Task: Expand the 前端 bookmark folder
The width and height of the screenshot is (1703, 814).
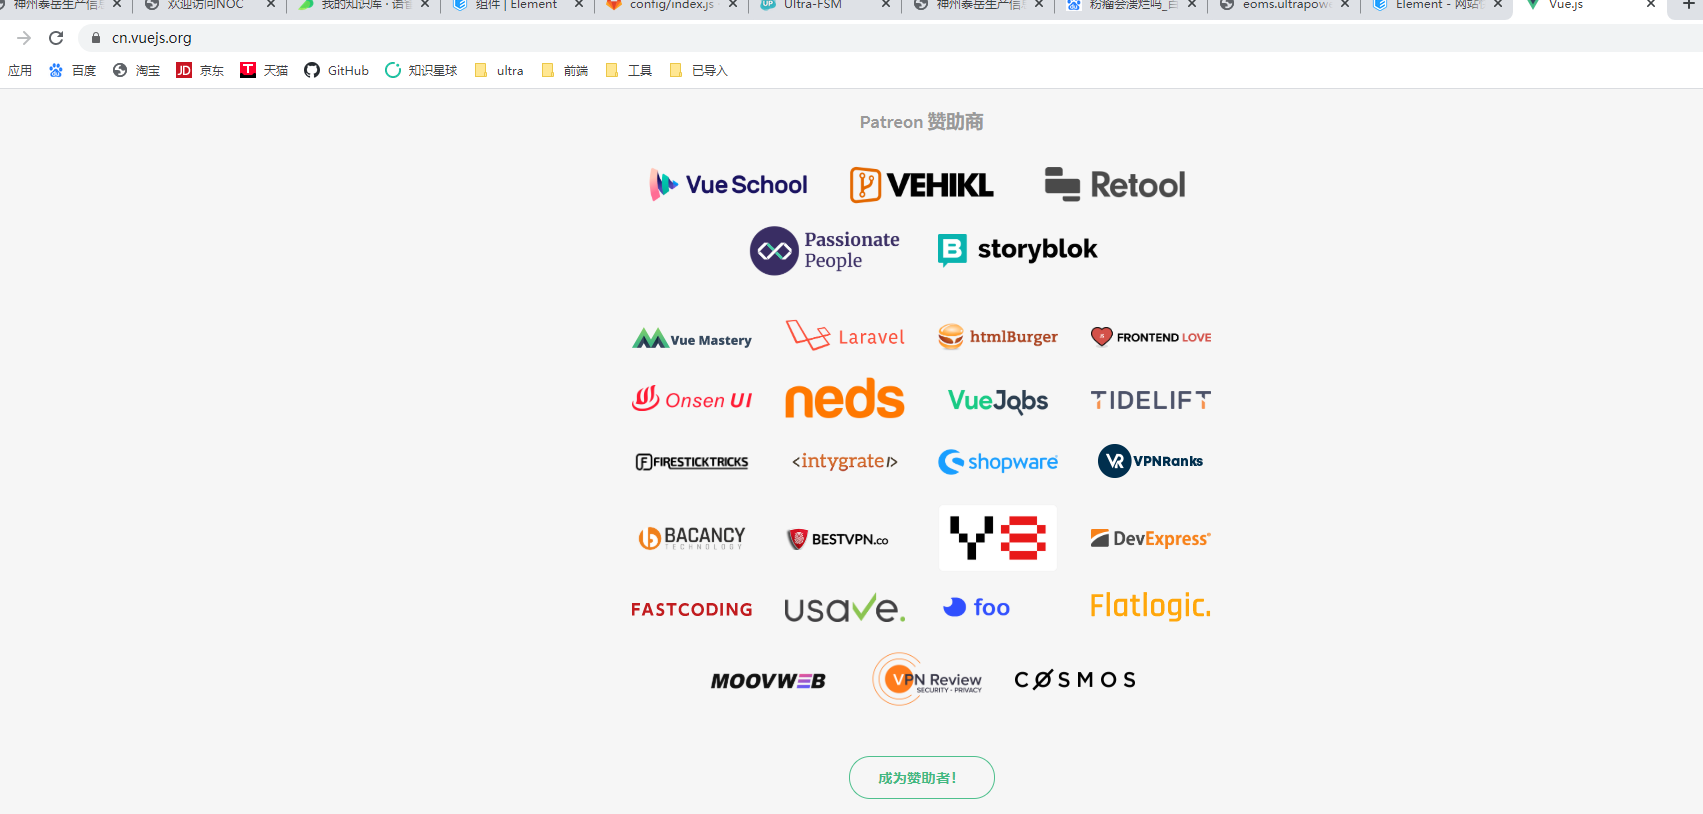Action: pyautogui.click(x=564, y=70)
